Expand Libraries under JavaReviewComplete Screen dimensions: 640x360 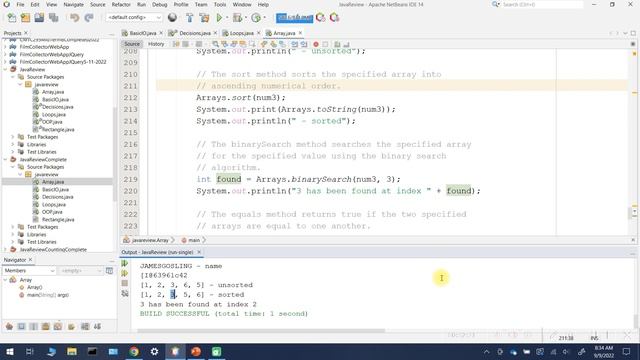coord(13,234)
